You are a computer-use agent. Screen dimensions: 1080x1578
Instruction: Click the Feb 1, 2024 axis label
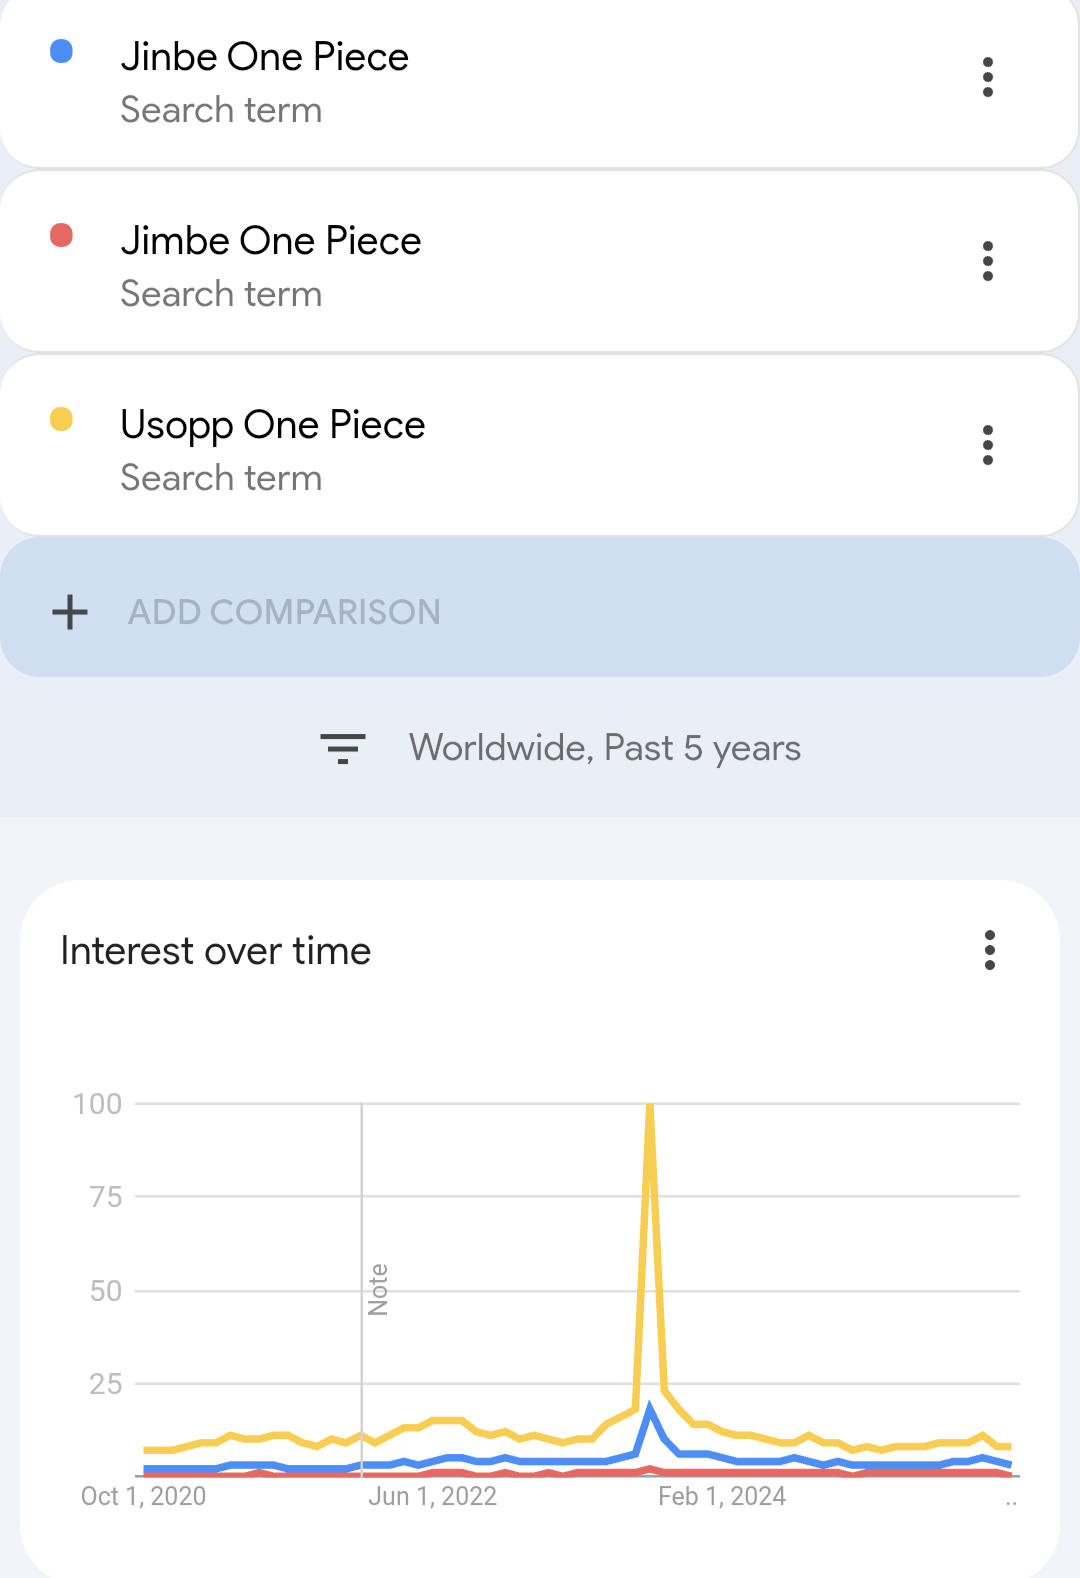coord(722,1496)
